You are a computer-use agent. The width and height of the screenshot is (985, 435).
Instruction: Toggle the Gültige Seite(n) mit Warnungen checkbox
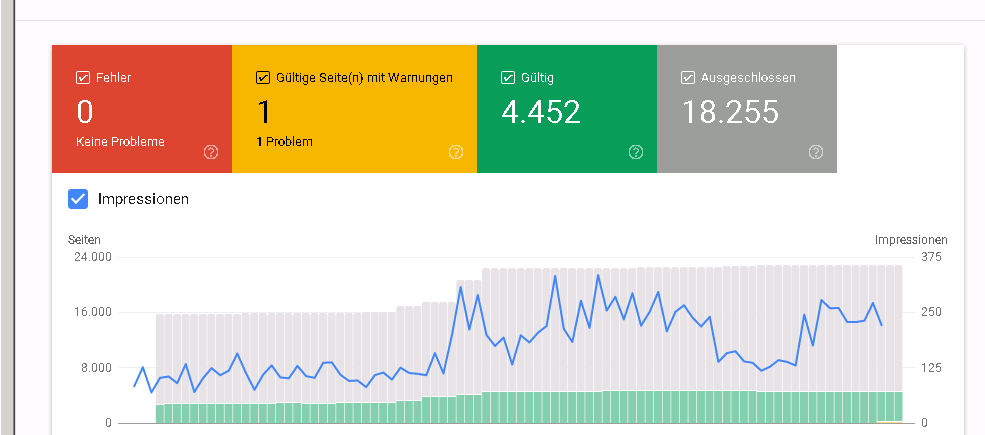(x=263, y=77)
